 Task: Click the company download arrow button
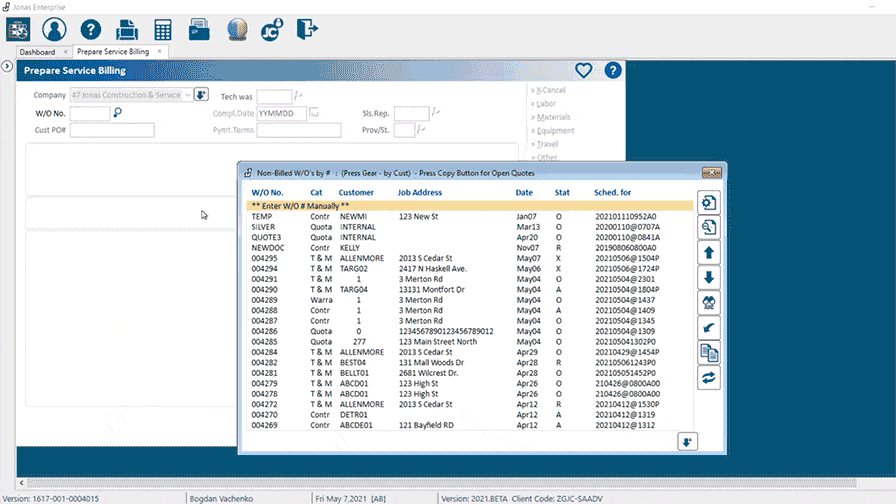tap(201, 95)
